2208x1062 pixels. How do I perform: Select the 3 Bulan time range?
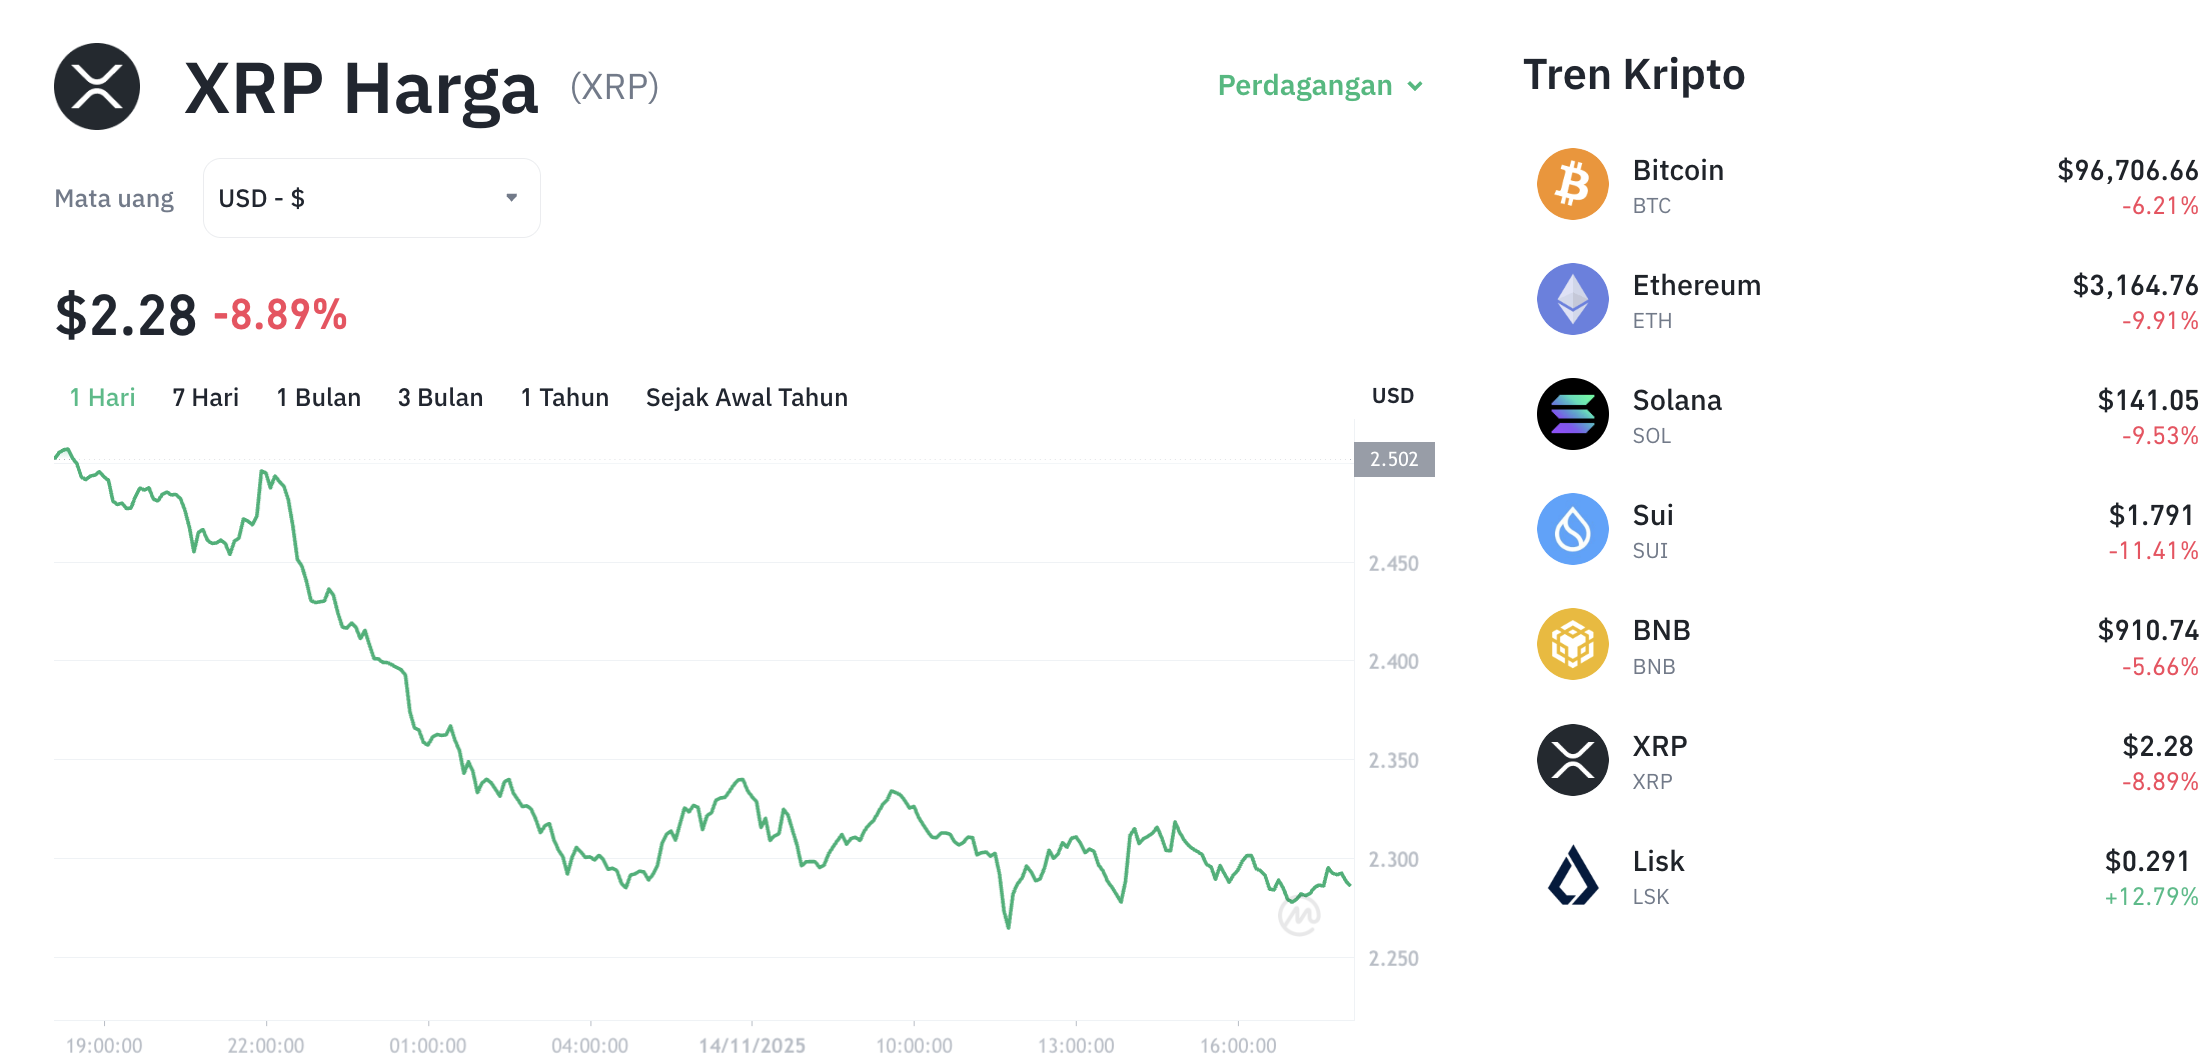440,397
